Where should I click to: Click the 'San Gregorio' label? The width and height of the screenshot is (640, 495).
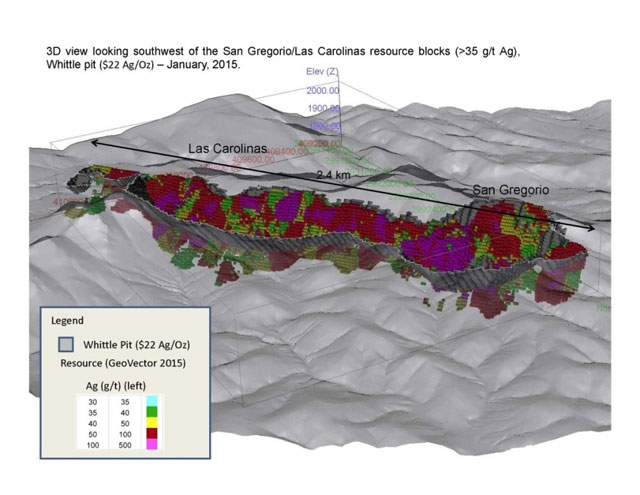pyautogui.click(x=511, y=190)
